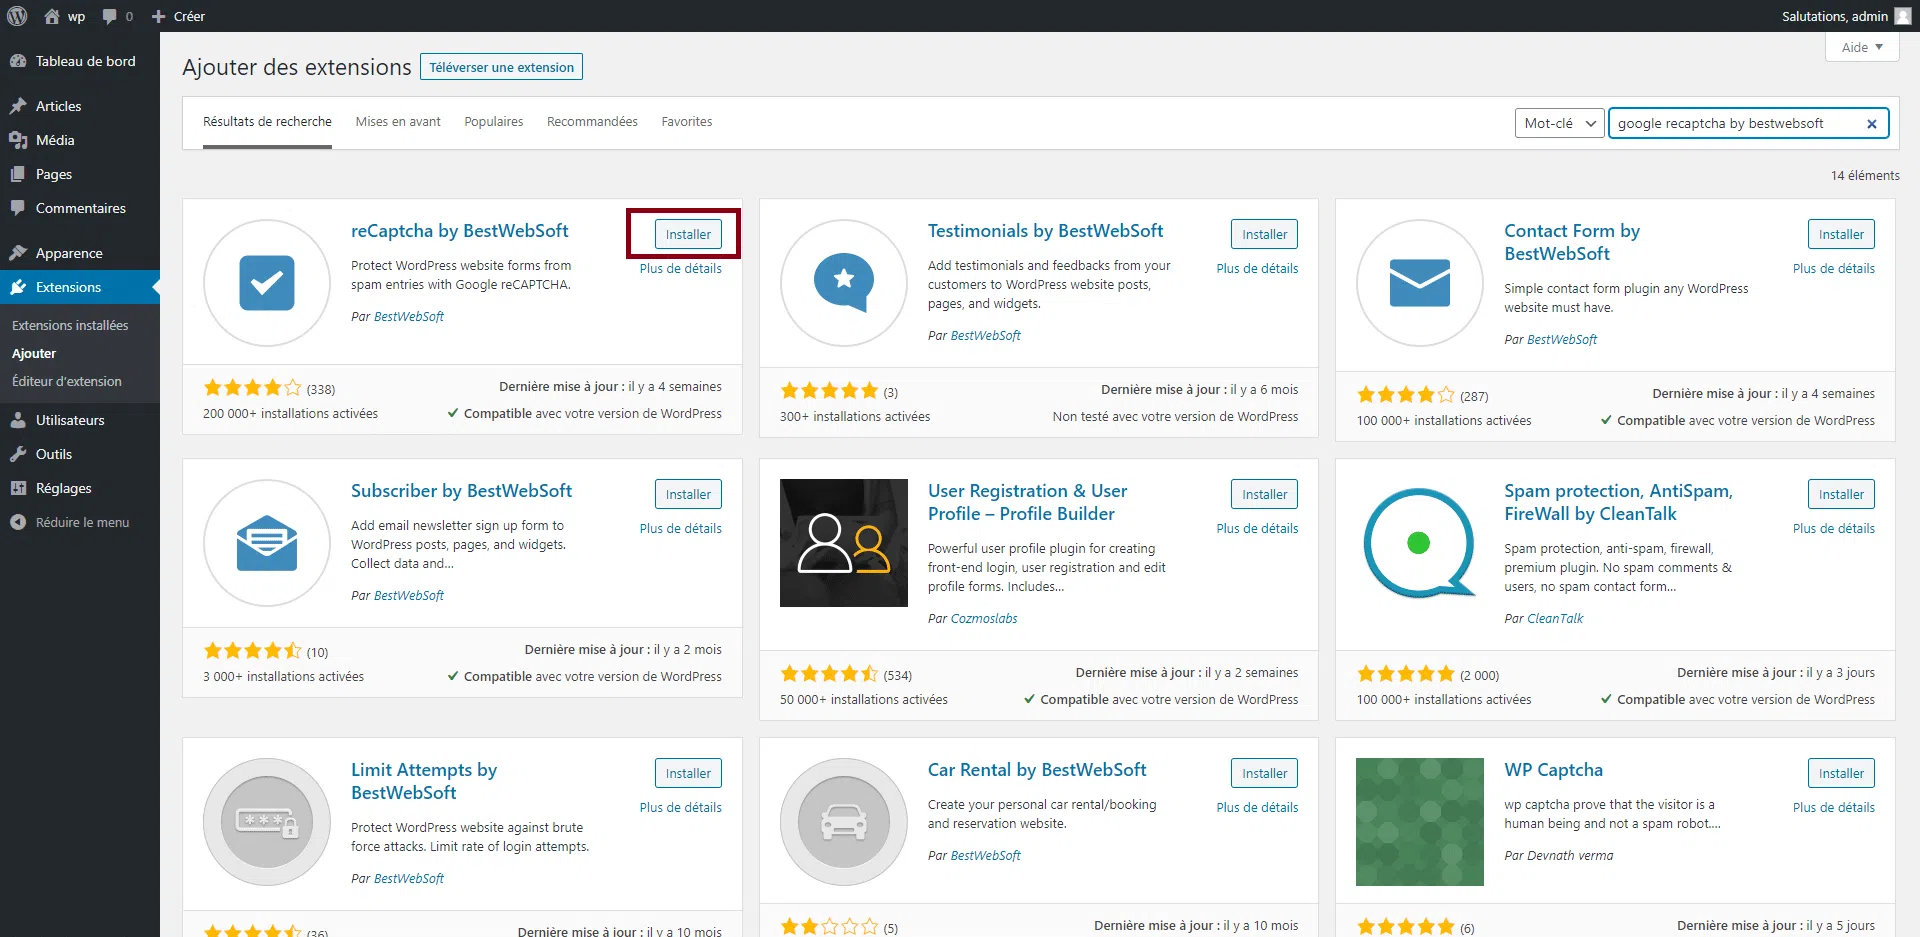The height and width of the screenshot is (937, 1920).
Task: Switch to Favorites tab
Action: pyautogui.click(x=687, y=122)
